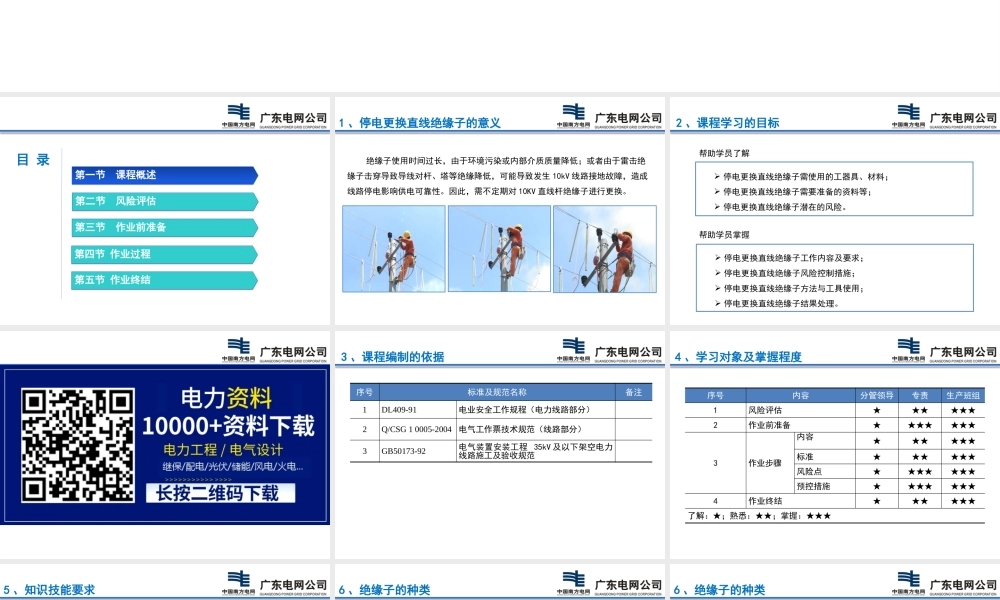Select the 第四节 作业过程 section bar
Viewport: 1000px width, 600px height.
tap(160, 254)
